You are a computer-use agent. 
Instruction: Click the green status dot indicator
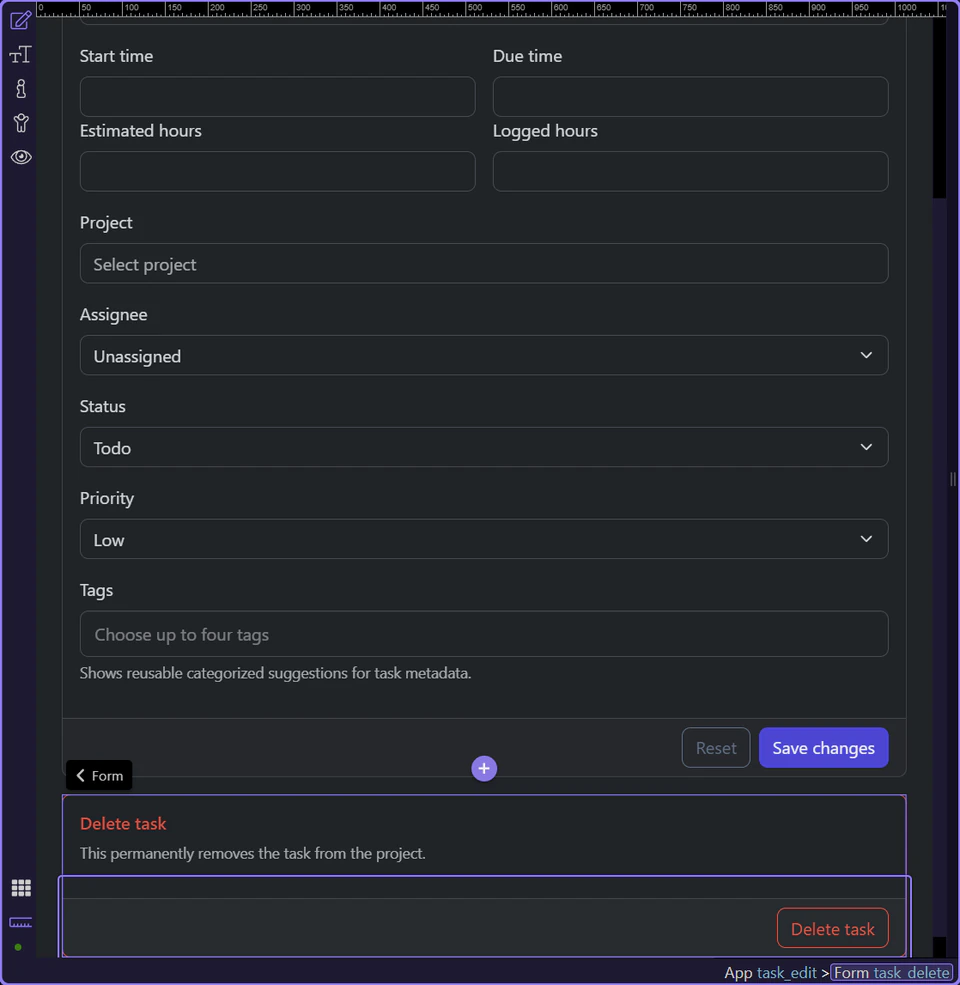pyautogui.click(x=17, y=946)
